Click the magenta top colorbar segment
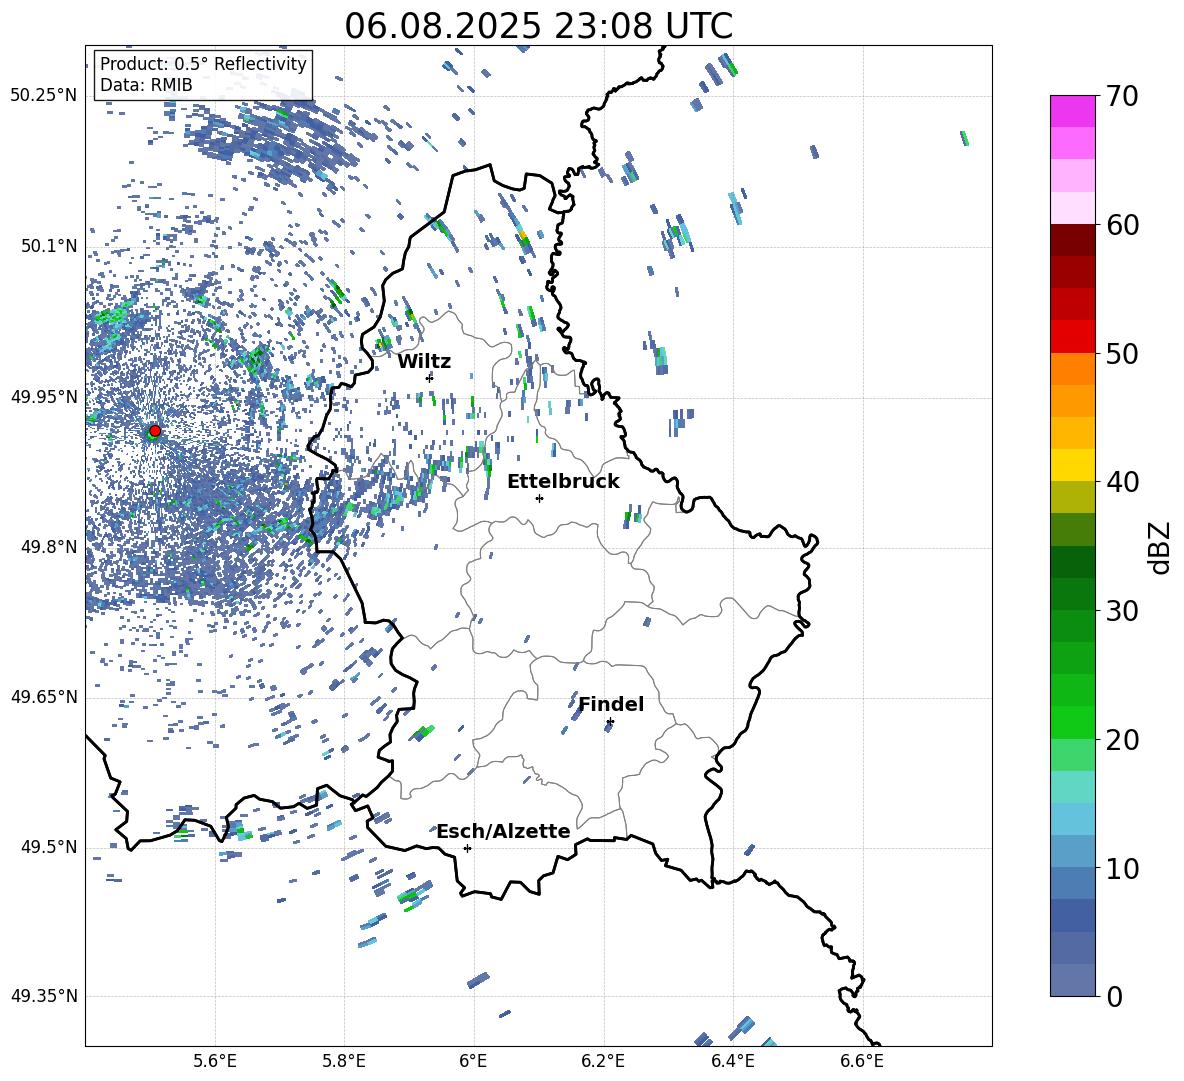Viewport: 1184px width, 1081px height. pyautogui.click(x=1072, y=111)
